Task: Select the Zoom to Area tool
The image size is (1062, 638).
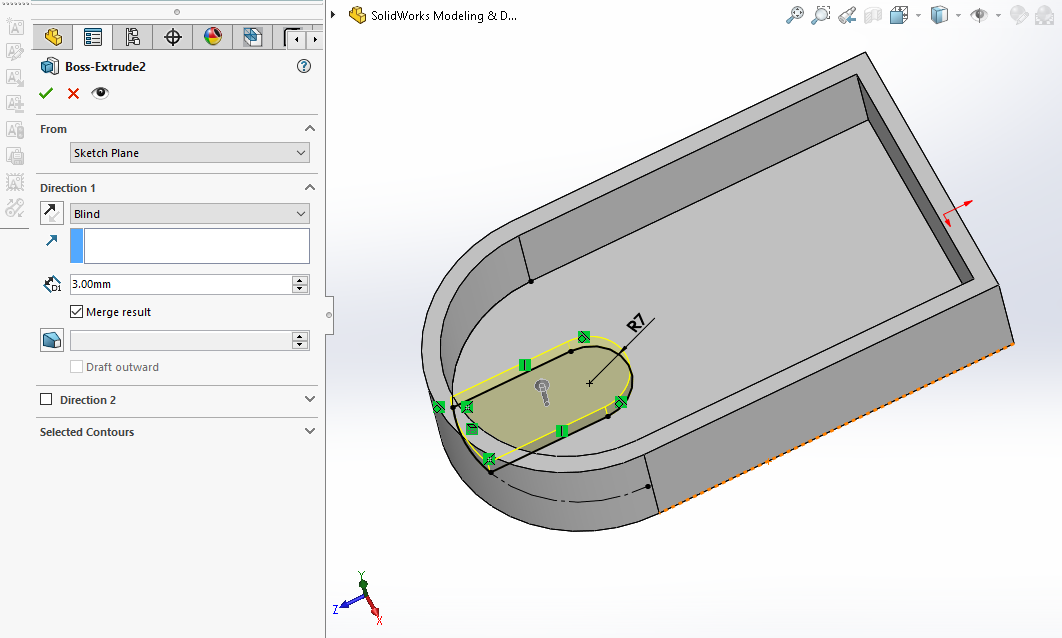Action: point(821,15)
